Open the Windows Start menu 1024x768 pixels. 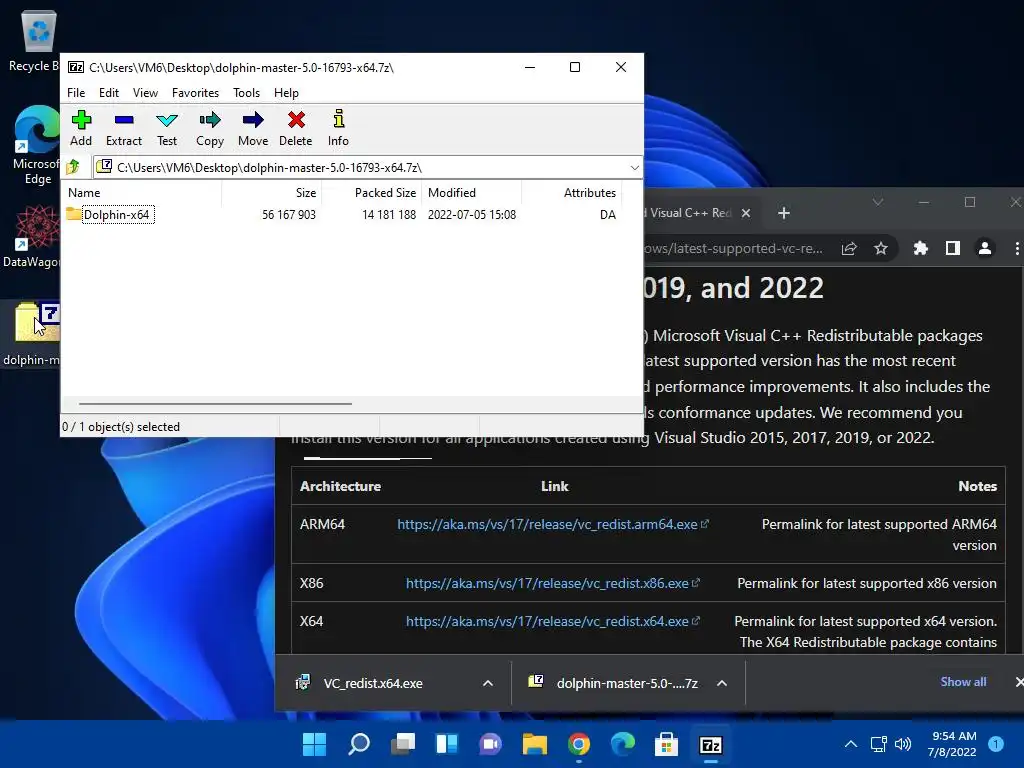coord(314,744)
